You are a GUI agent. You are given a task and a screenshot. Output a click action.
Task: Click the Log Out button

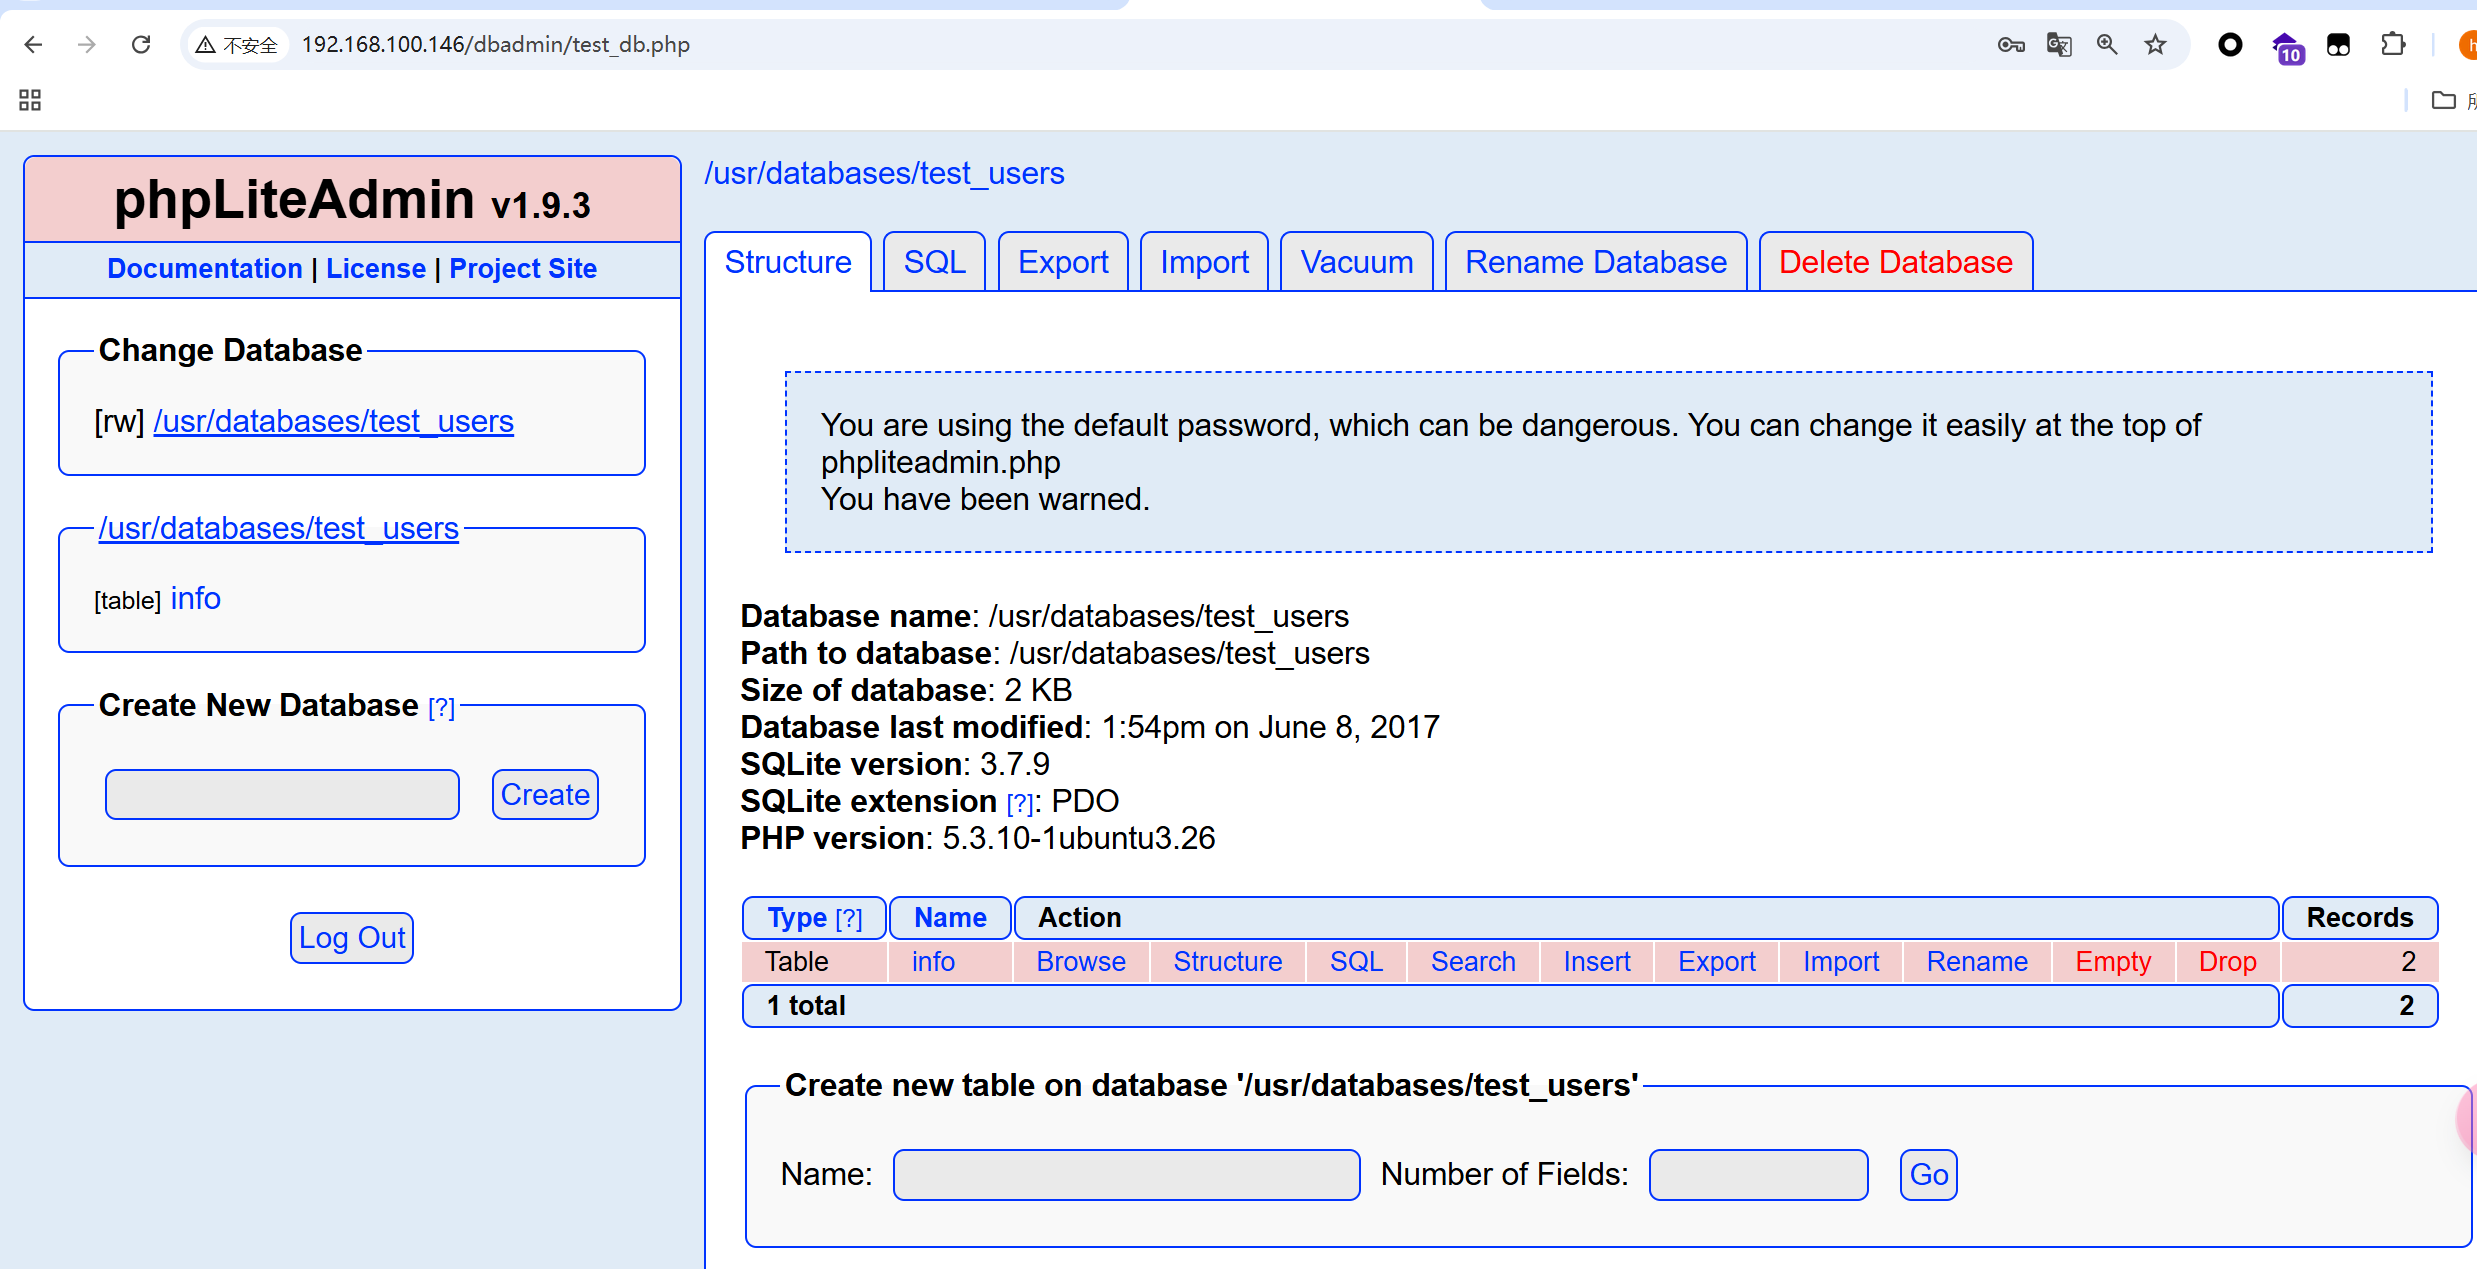click(352, 938)
